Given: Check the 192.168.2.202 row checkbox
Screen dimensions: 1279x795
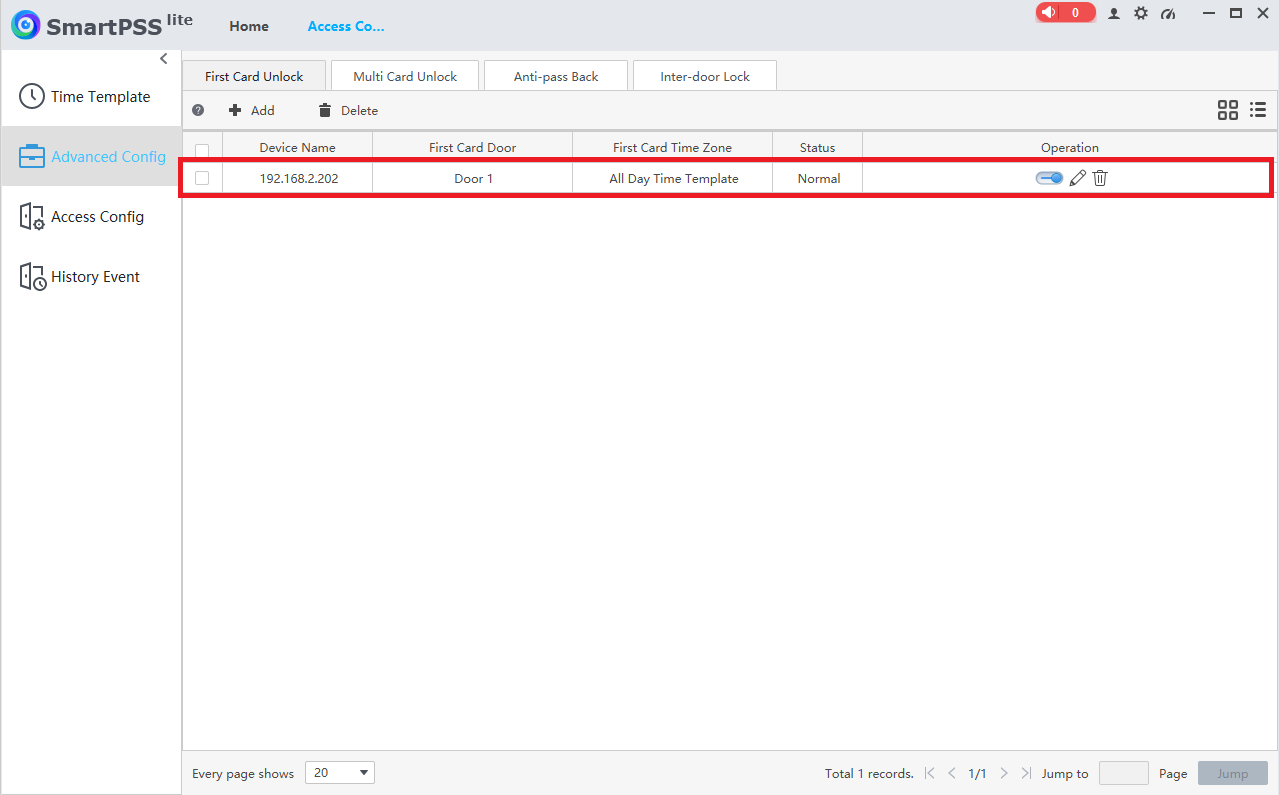Looking at the screenshot, I should (202, 178).
